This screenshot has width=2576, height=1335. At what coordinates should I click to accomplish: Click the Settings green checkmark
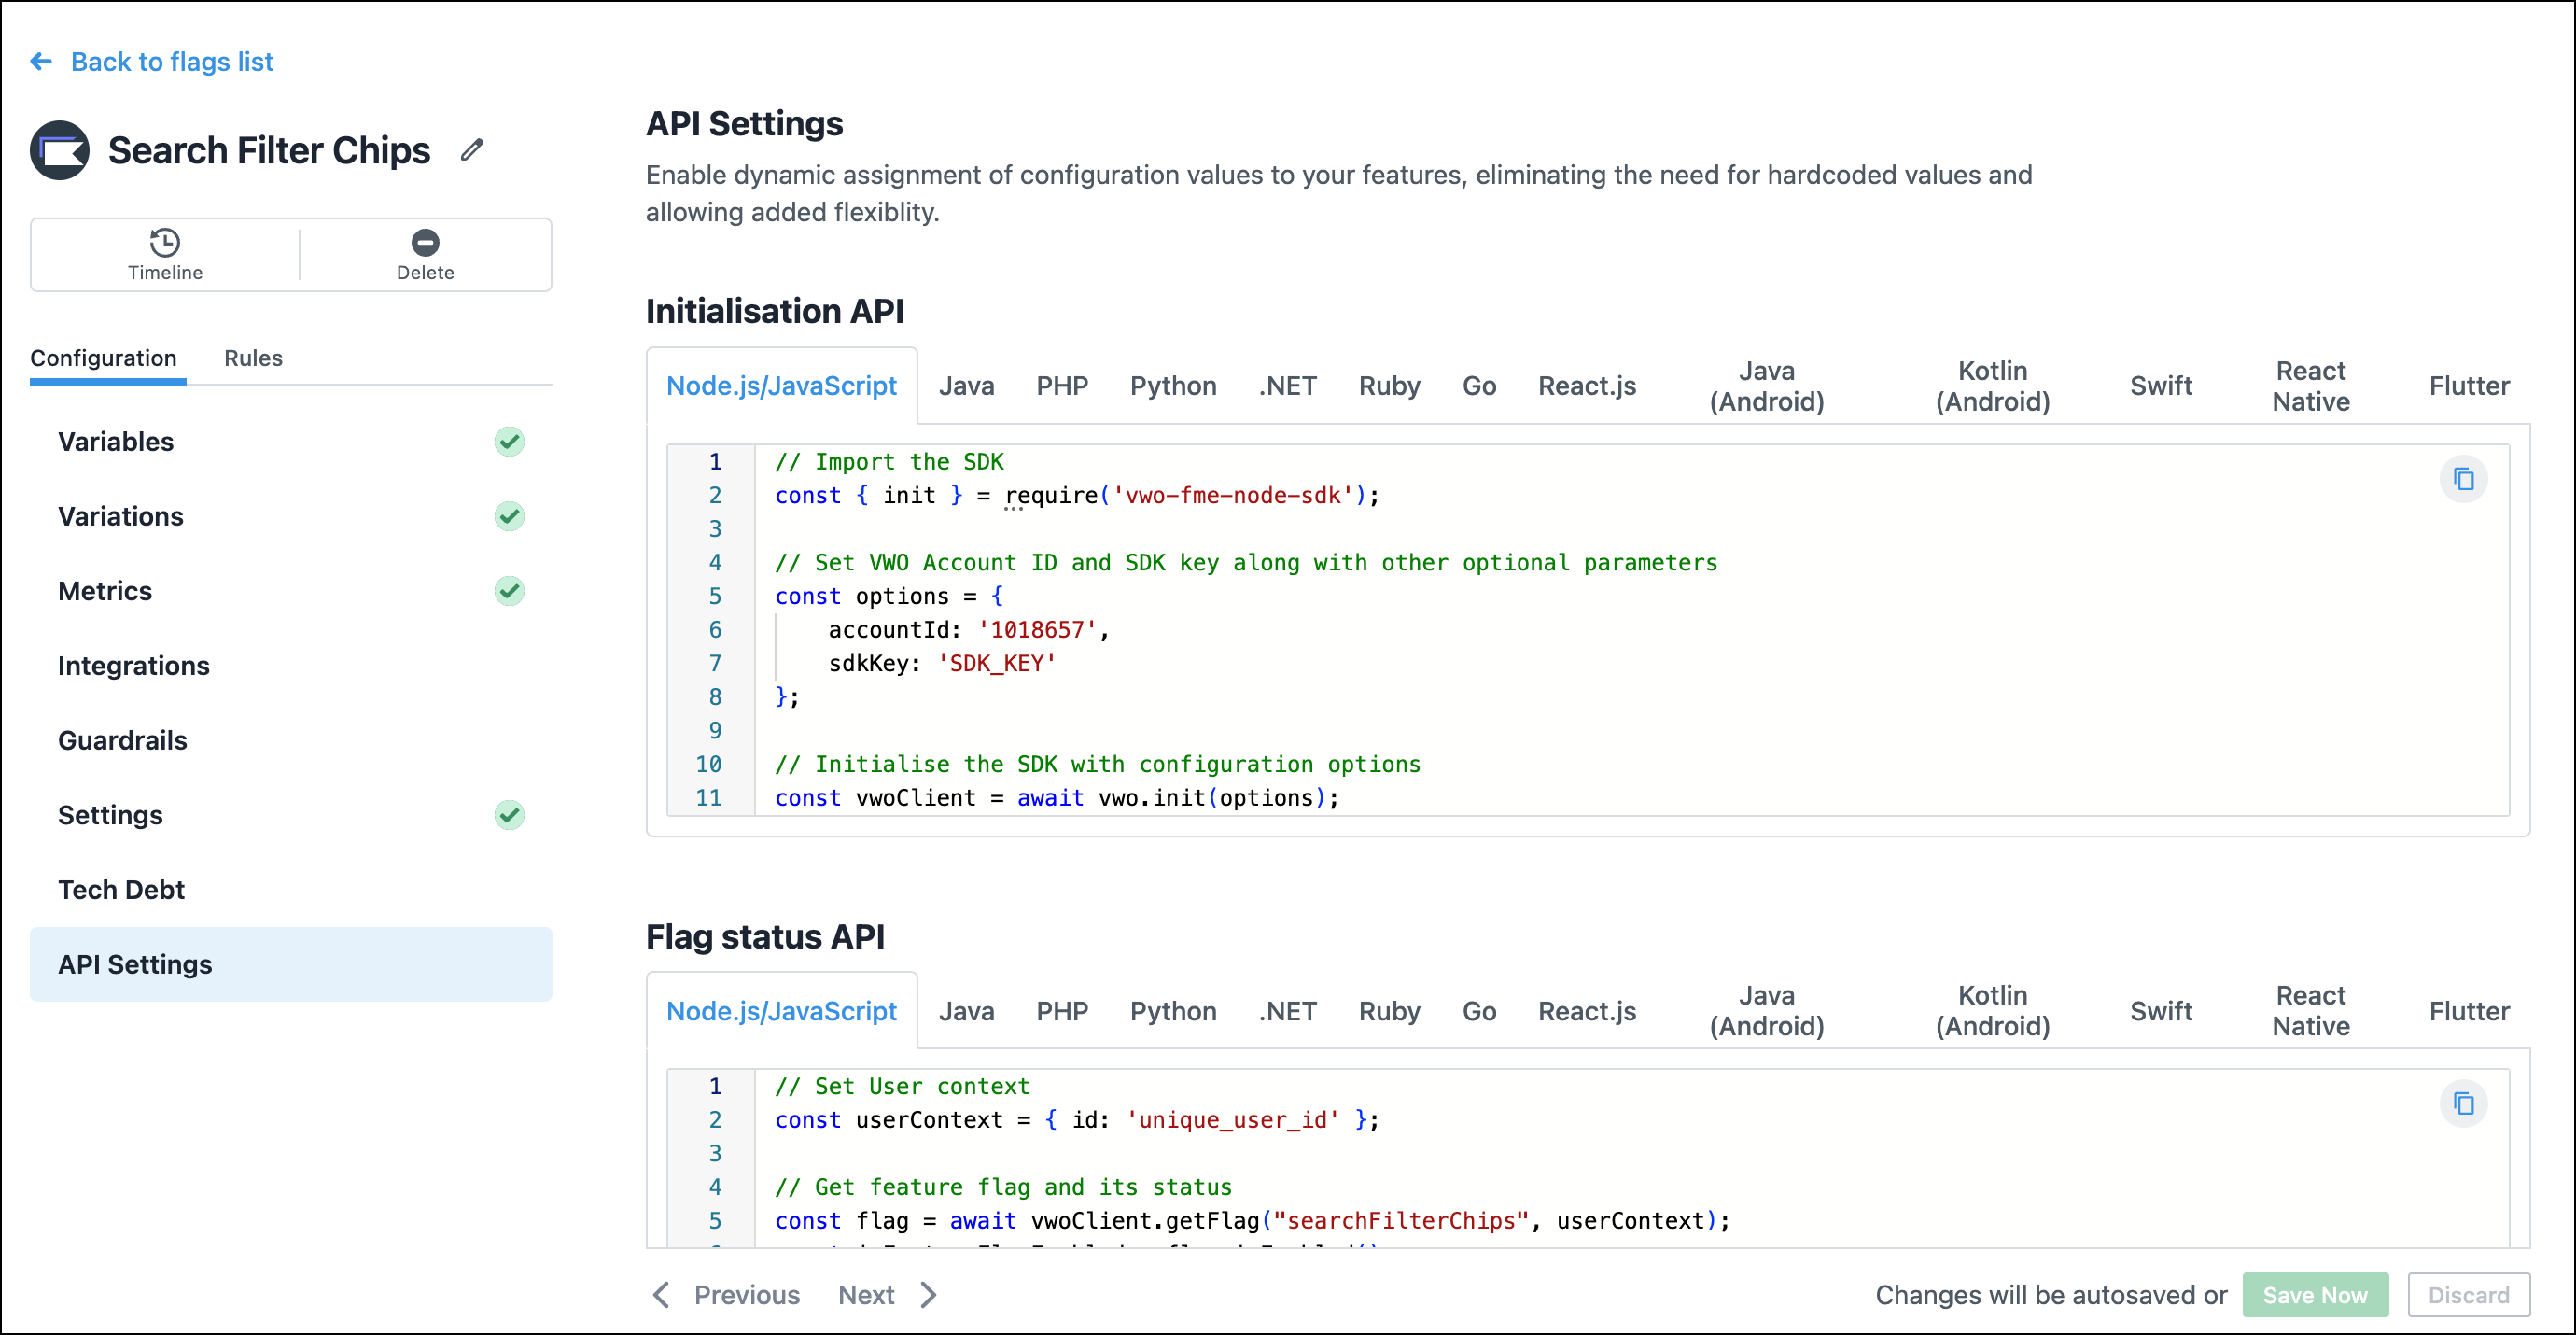point(509,815)
